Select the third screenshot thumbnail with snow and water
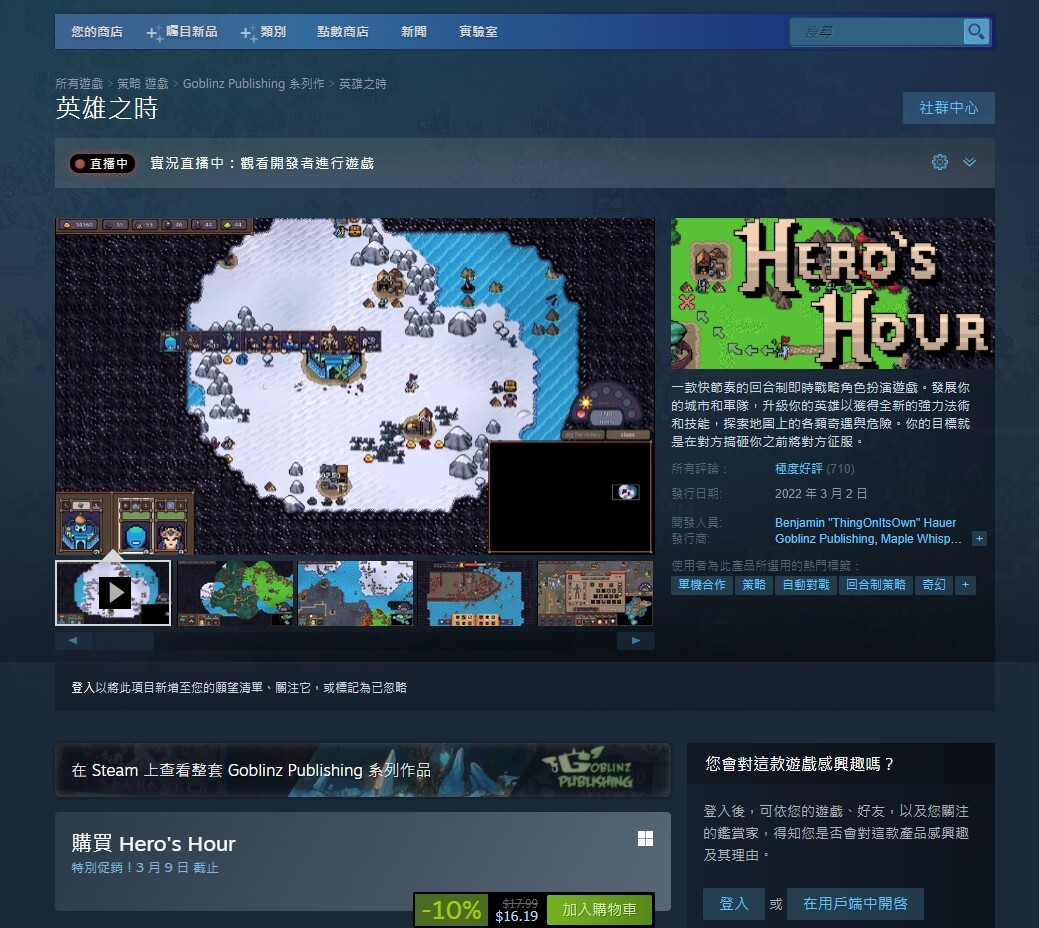 tap(356, 593)
